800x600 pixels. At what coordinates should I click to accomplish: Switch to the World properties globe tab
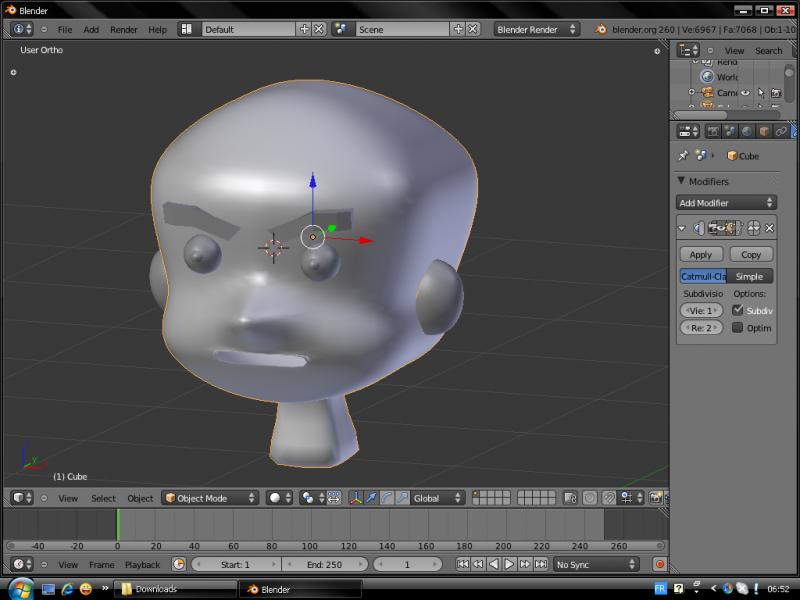746,131
